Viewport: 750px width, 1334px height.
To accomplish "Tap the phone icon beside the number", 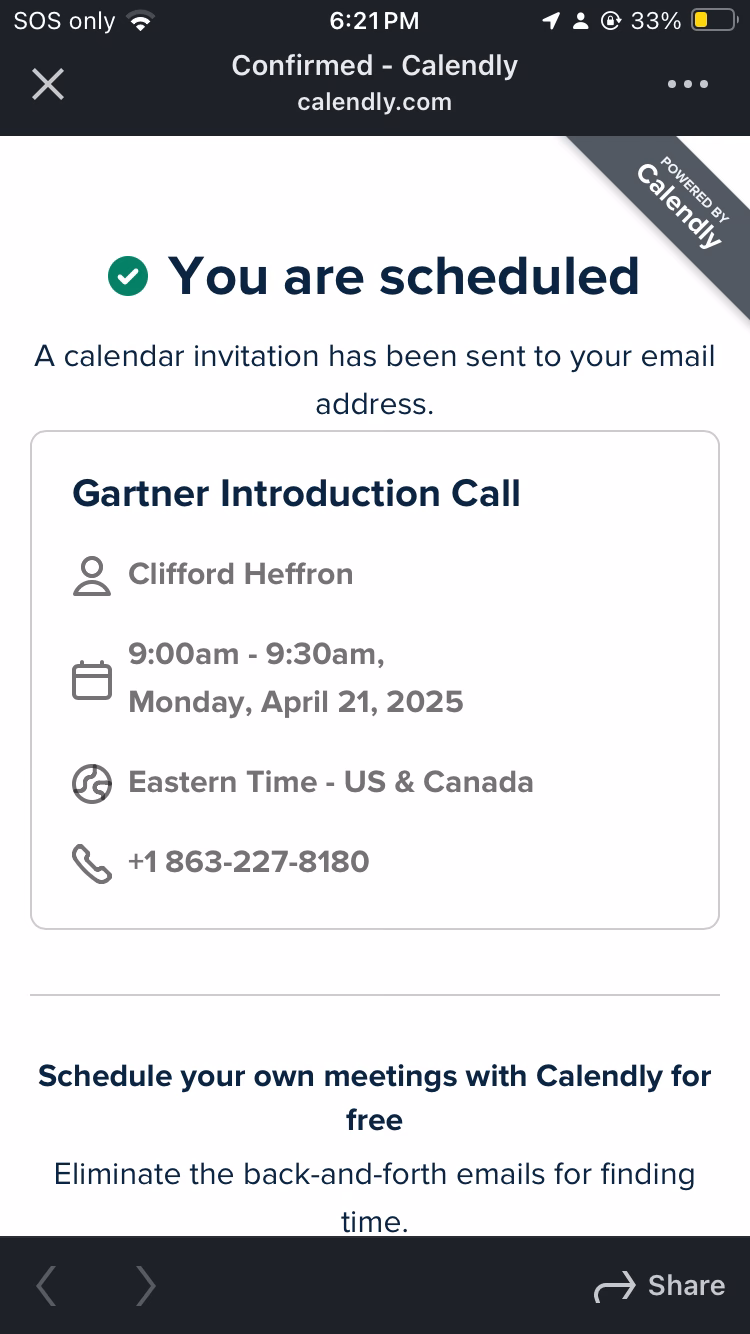I will pos(92,864).
